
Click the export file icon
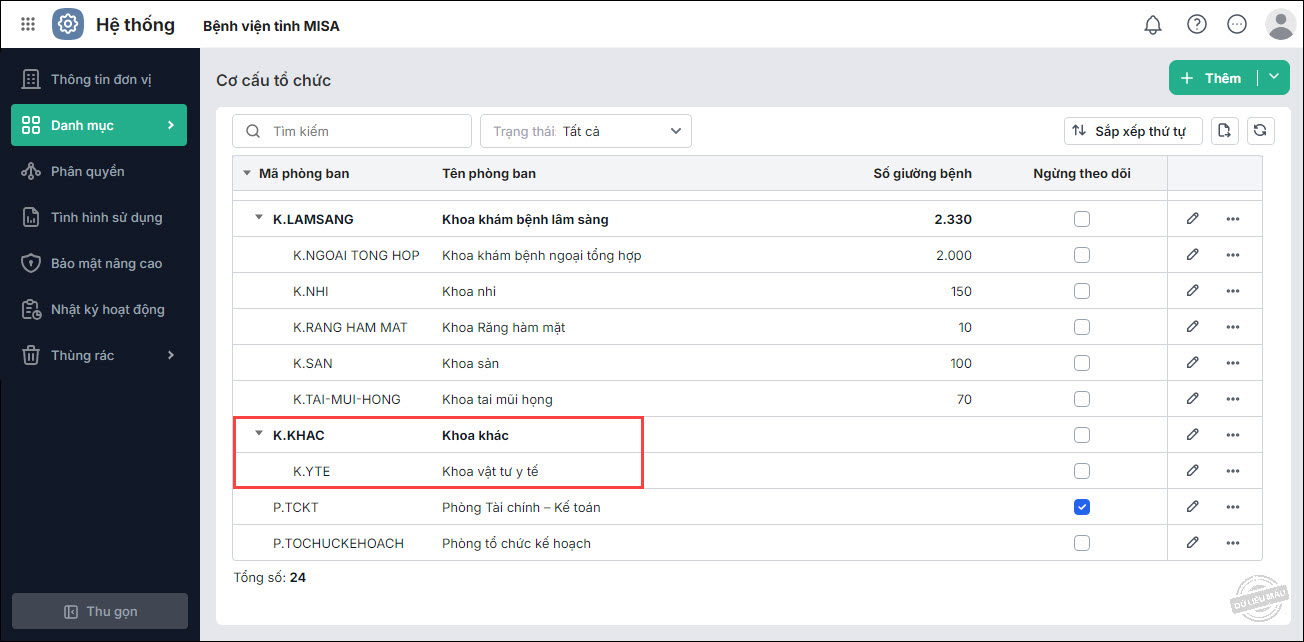coord(1225,131)
